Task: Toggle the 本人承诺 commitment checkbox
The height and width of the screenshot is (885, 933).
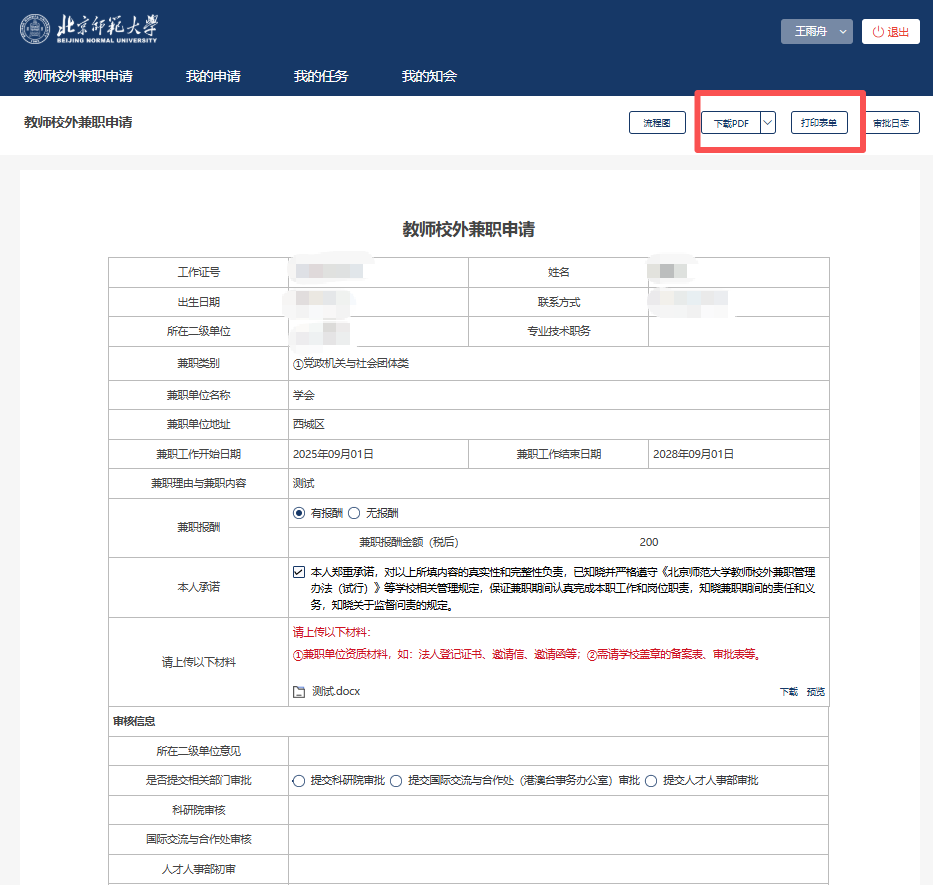Action: 299,572
